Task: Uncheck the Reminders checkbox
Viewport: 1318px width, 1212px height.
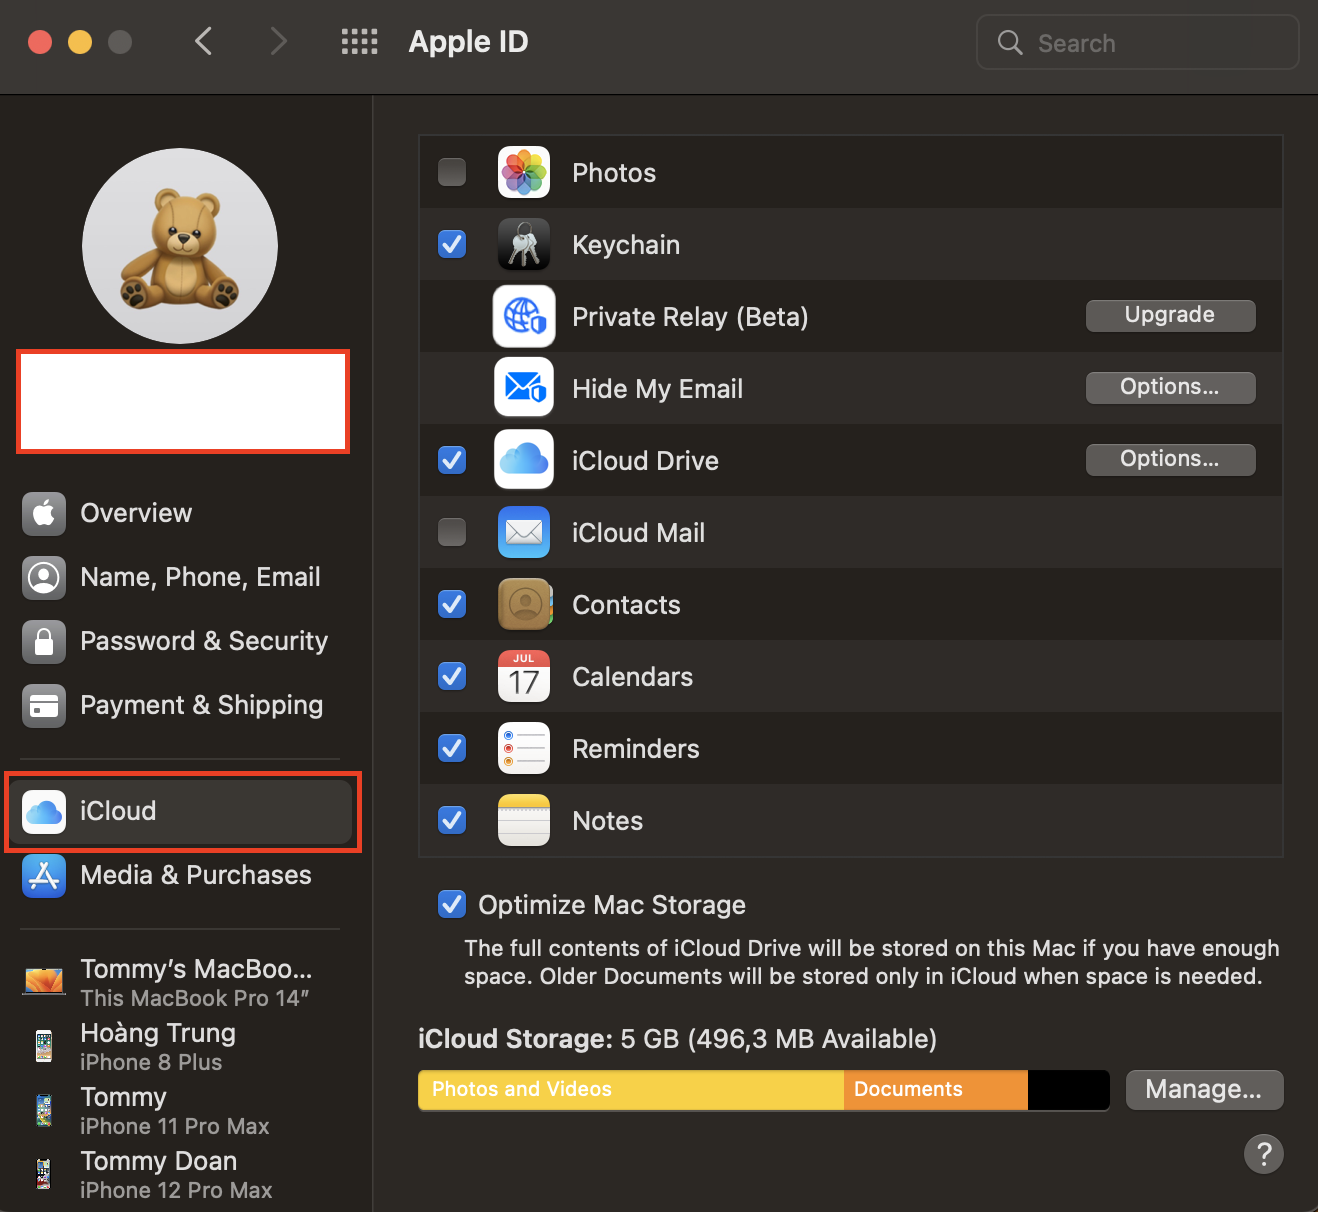Action: pos(452,748)
